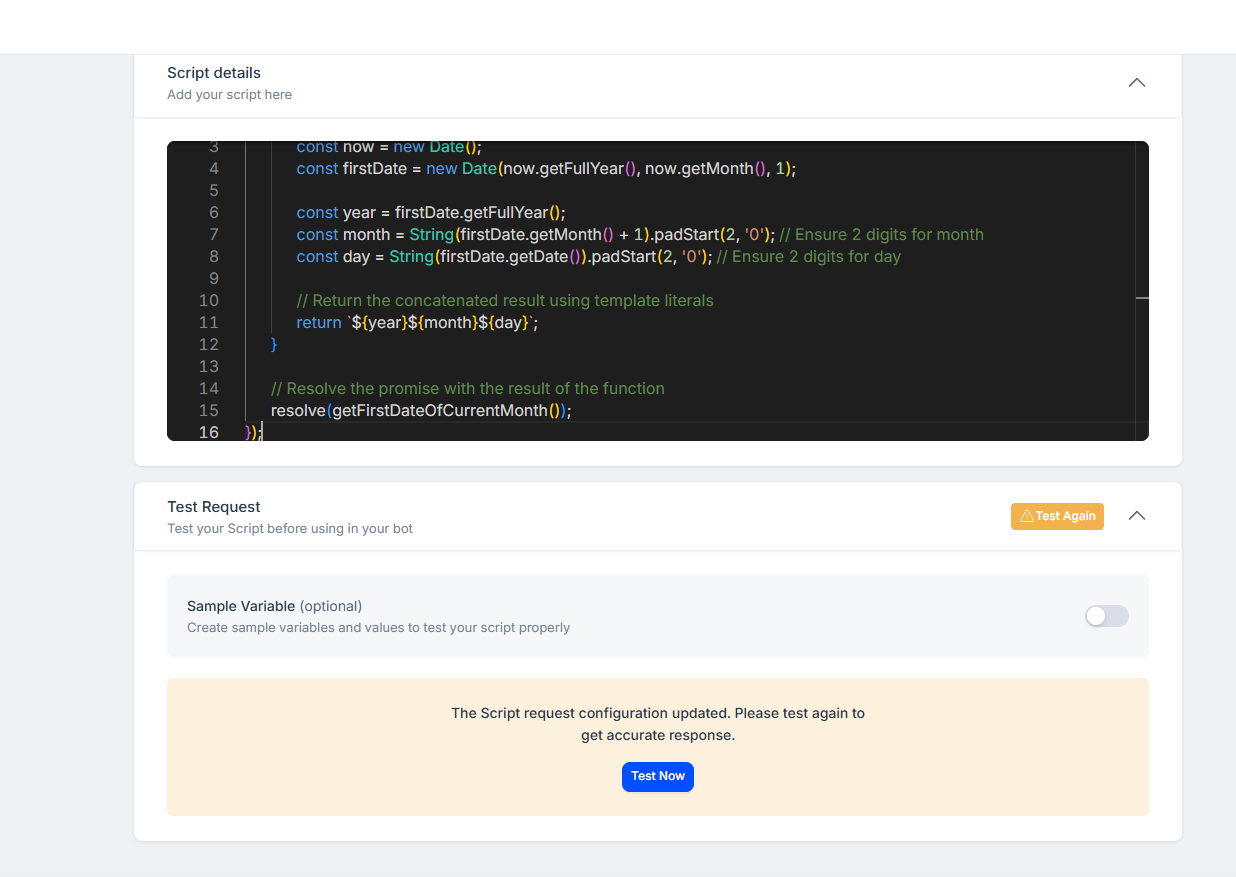Click comment 'Ensure 2 digits for day'
Image resolution: width=1236 pixels, height=877 pixels.
(809, 256)
